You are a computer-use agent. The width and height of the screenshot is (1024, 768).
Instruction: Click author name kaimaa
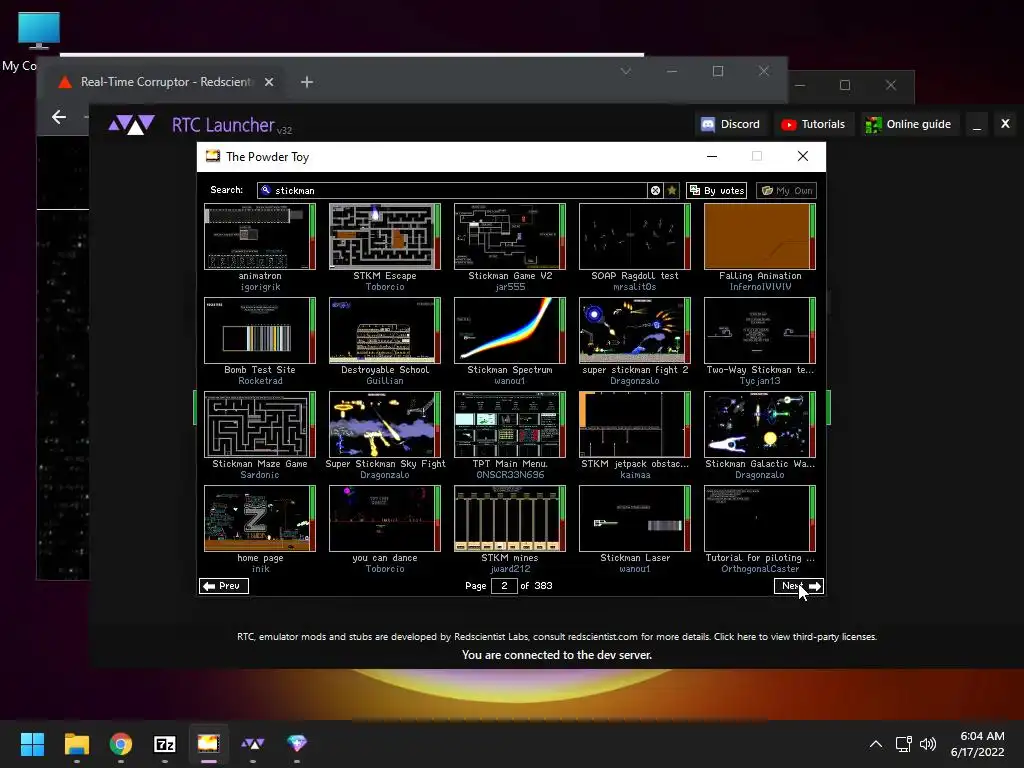635,475
